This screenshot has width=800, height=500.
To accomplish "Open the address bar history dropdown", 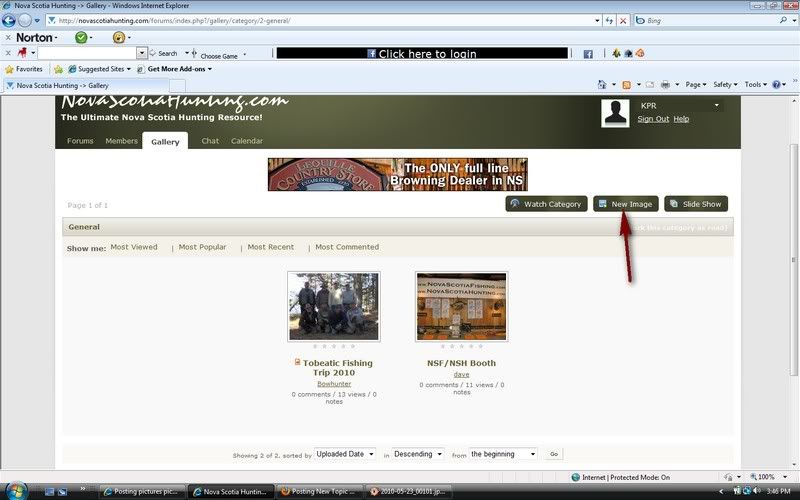I will [597, 21].
